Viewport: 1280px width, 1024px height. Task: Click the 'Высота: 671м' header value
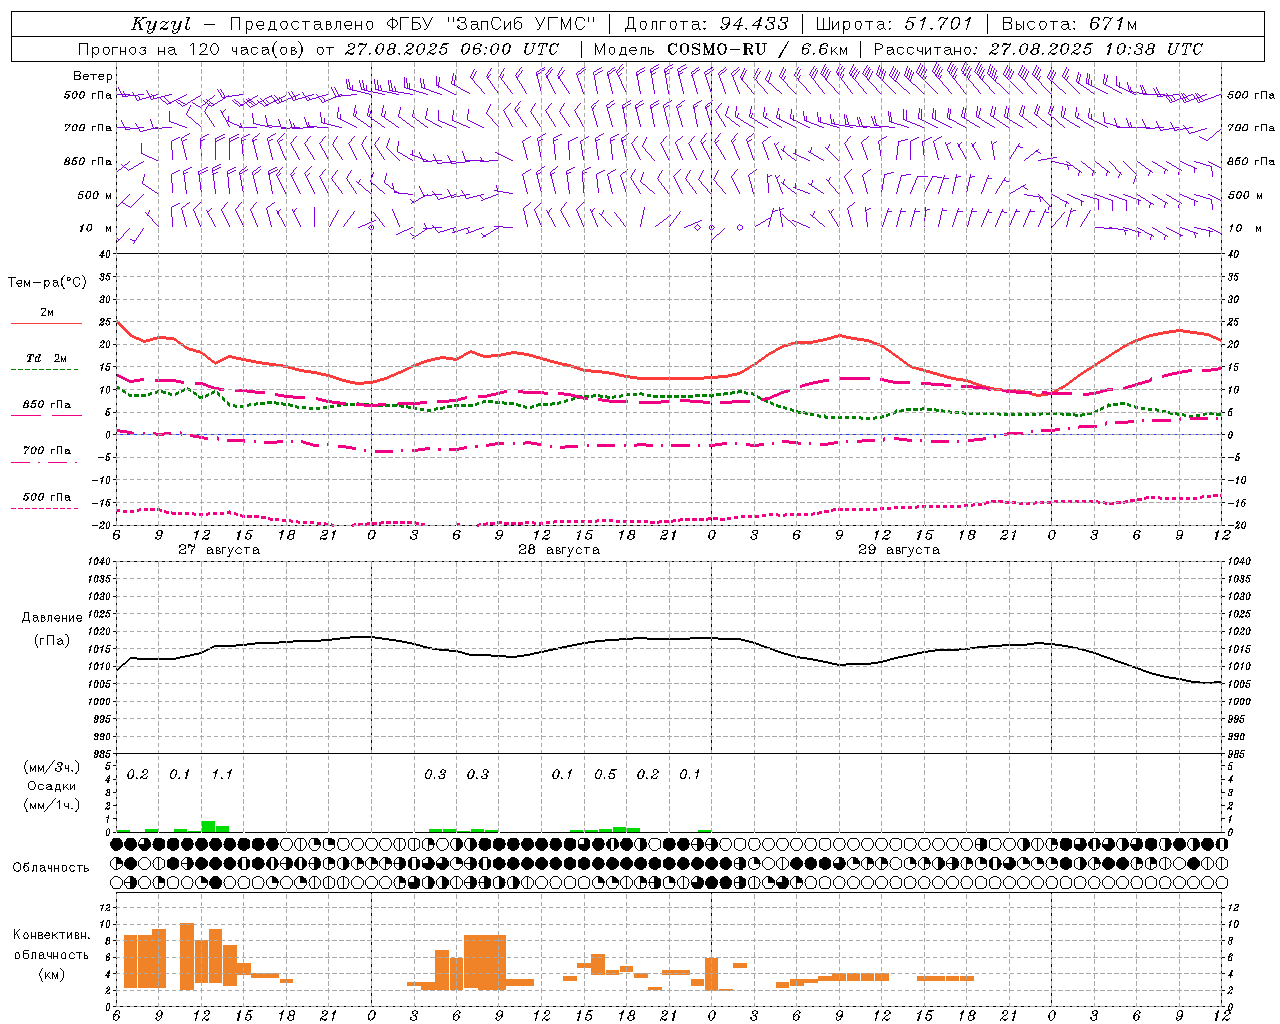point(1068,24)
